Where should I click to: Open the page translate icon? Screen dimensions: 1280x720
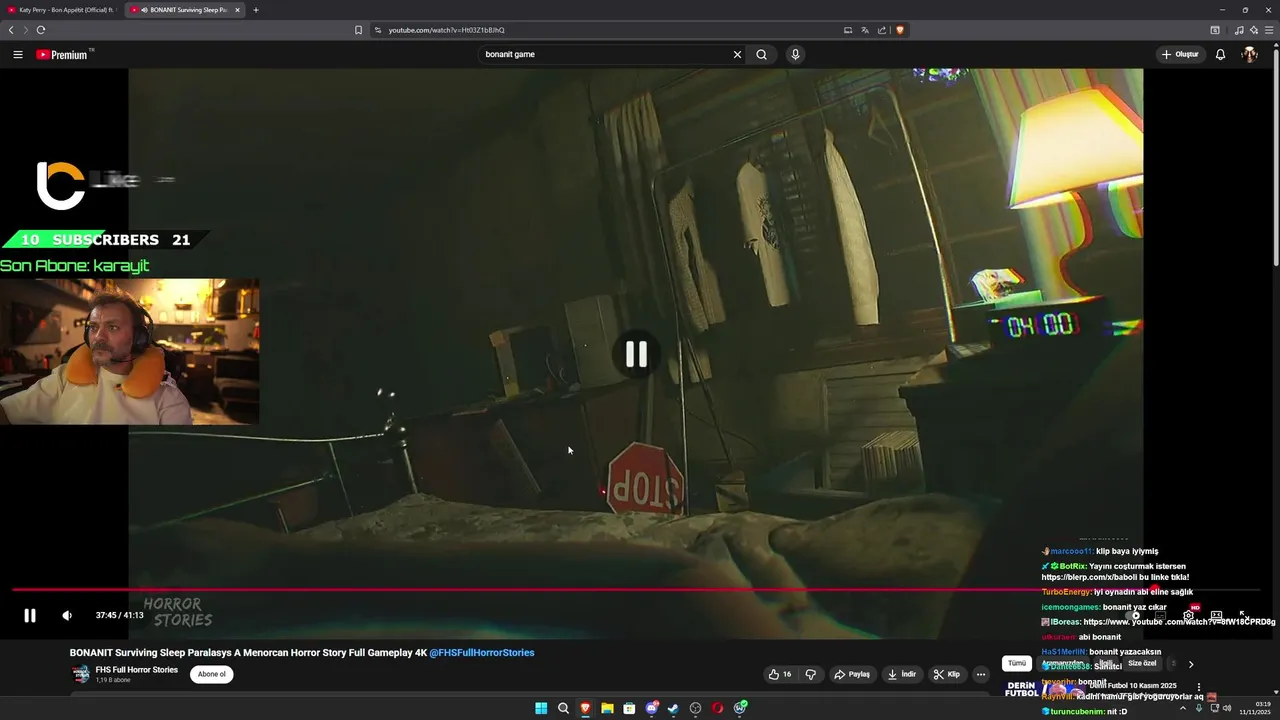[865, 30]
